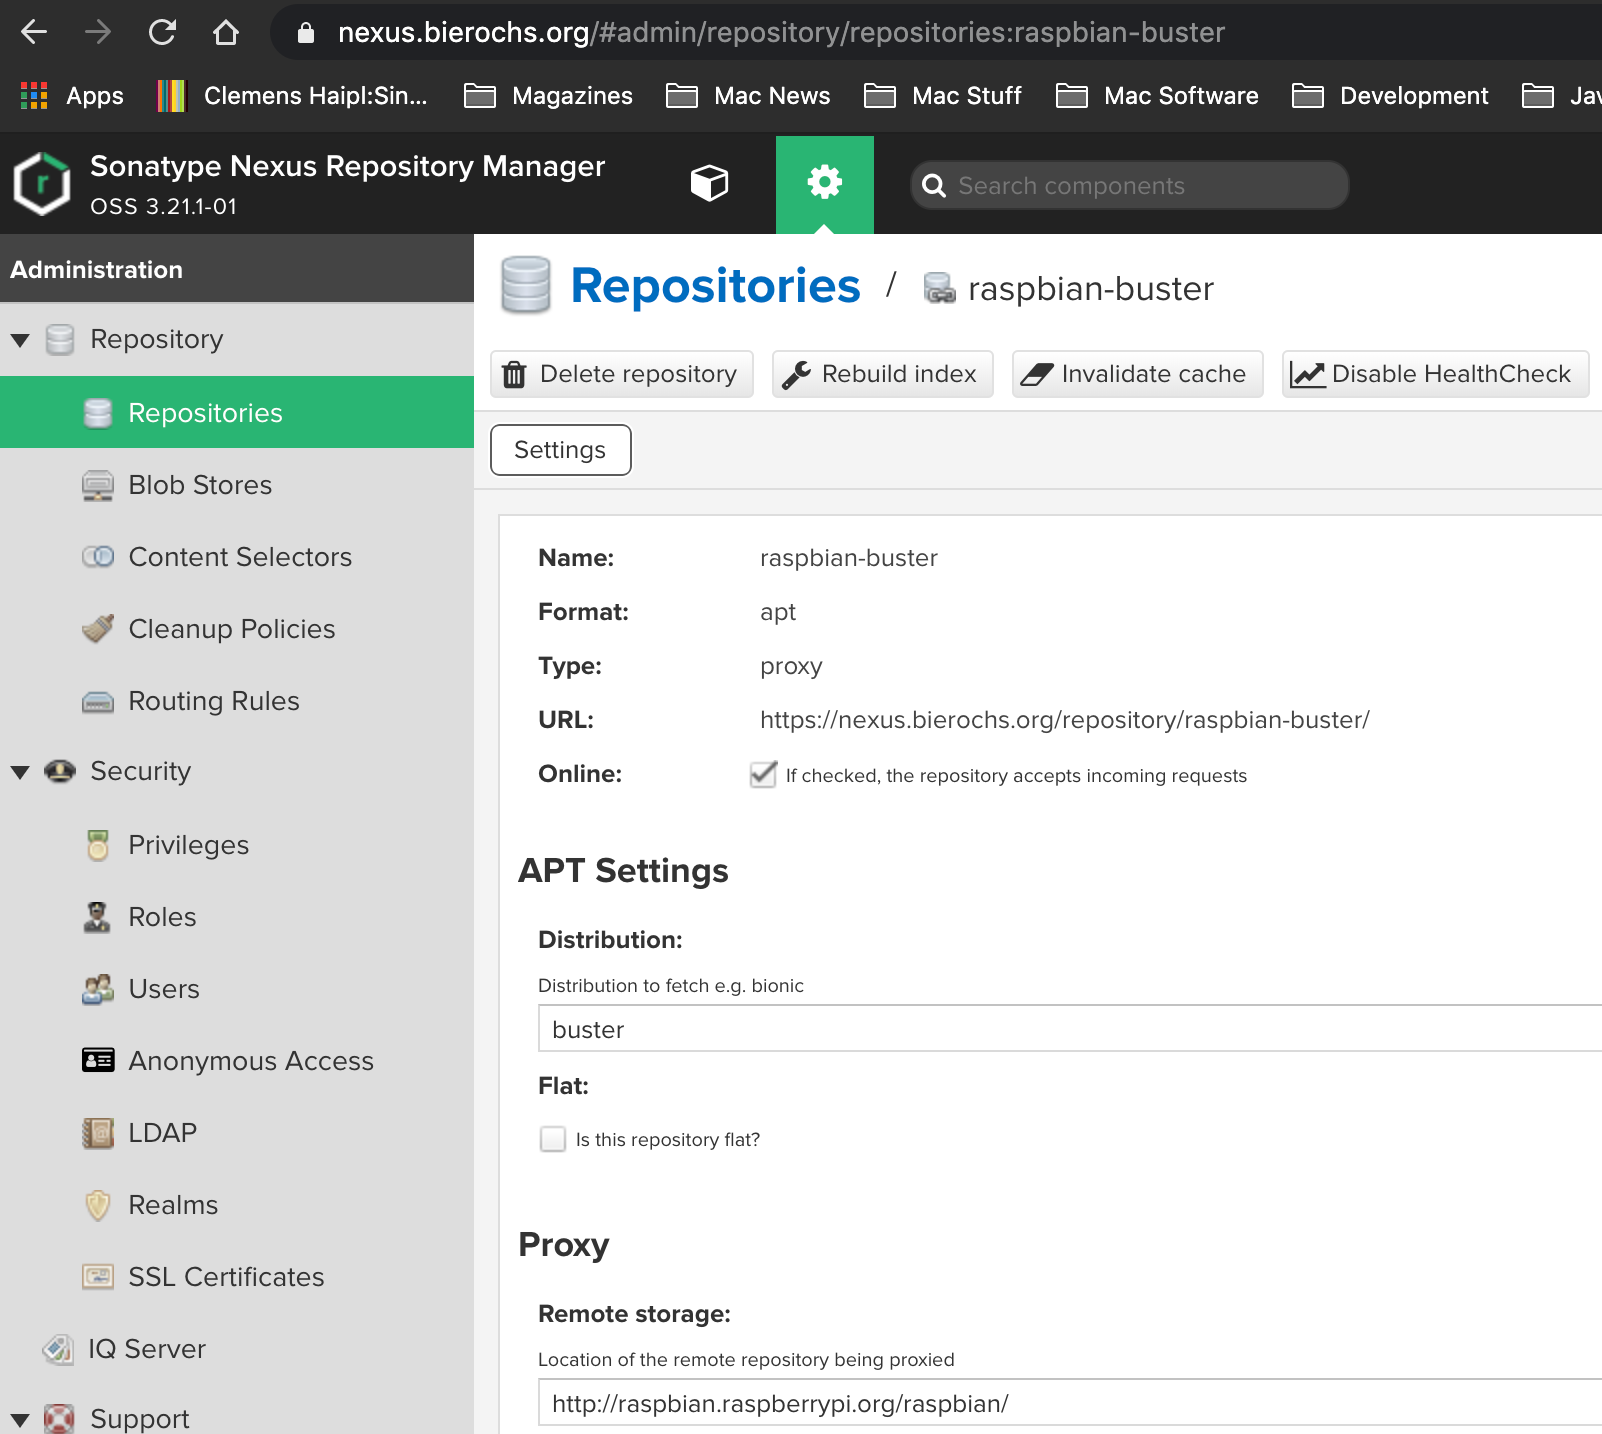Open the Mac News bookmarks folder
The height and width of the screenshot is (1434, 1602).
point(749,96)
